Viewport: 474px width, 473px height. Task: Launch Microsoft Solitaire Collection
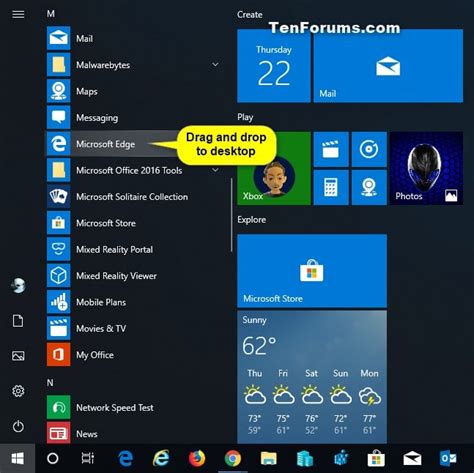133,197
